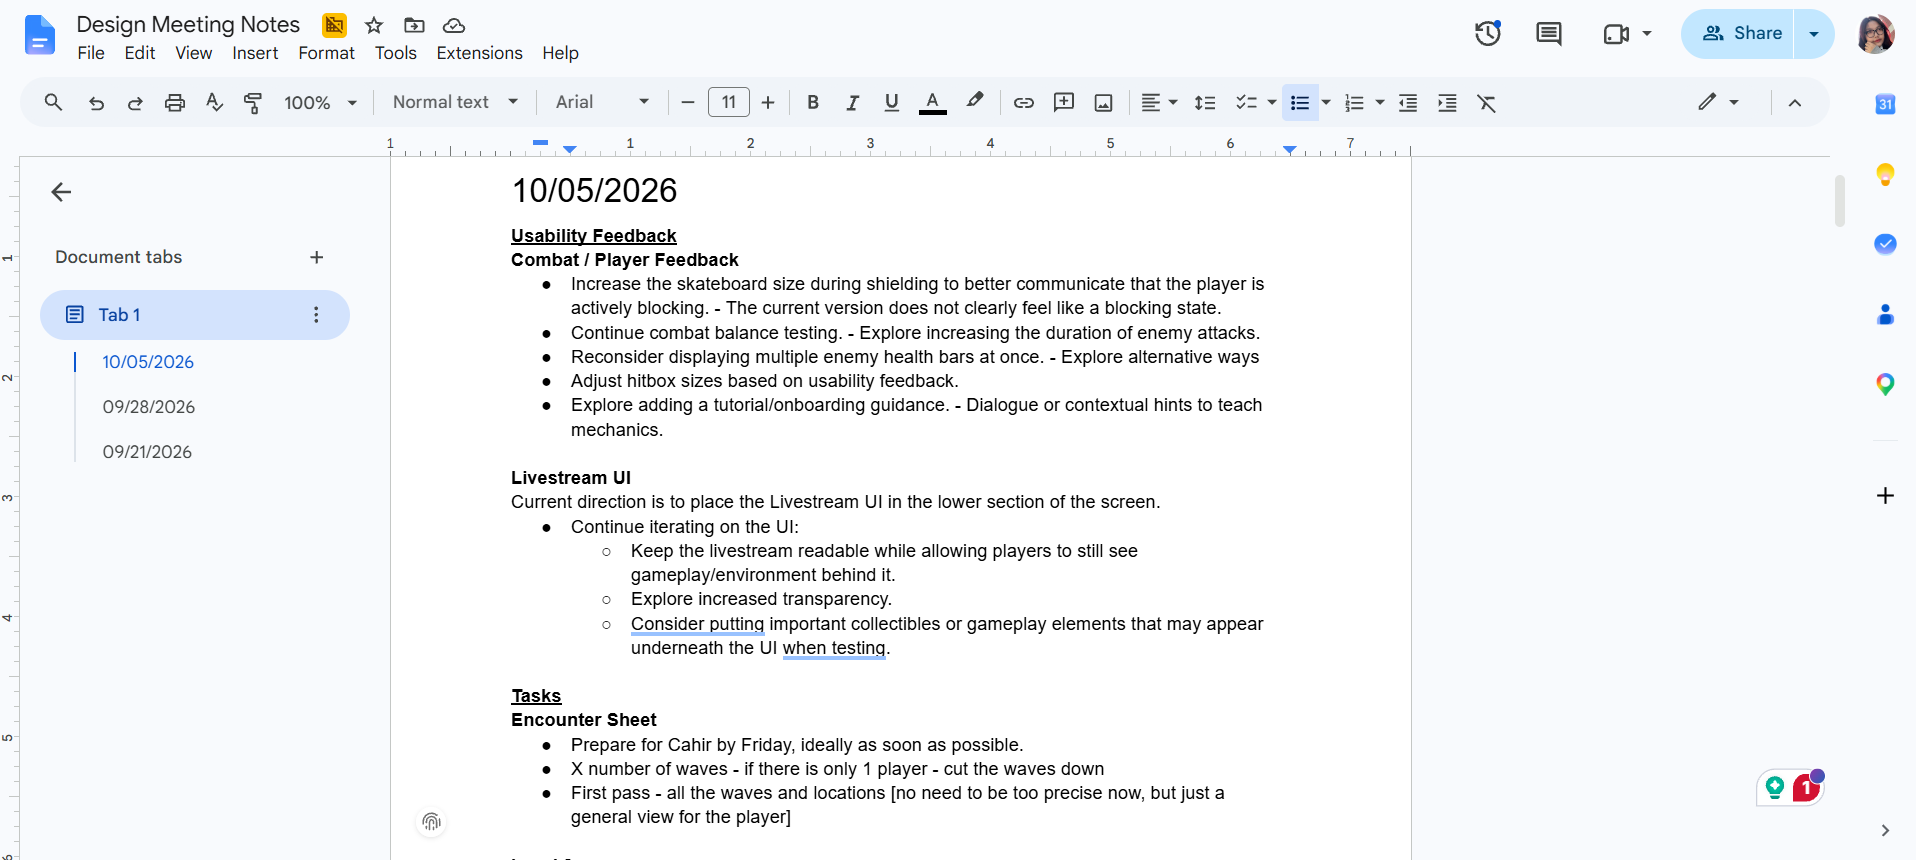Open the Insert menu
The image size is (1916, 860).
[x=255, y=53]
